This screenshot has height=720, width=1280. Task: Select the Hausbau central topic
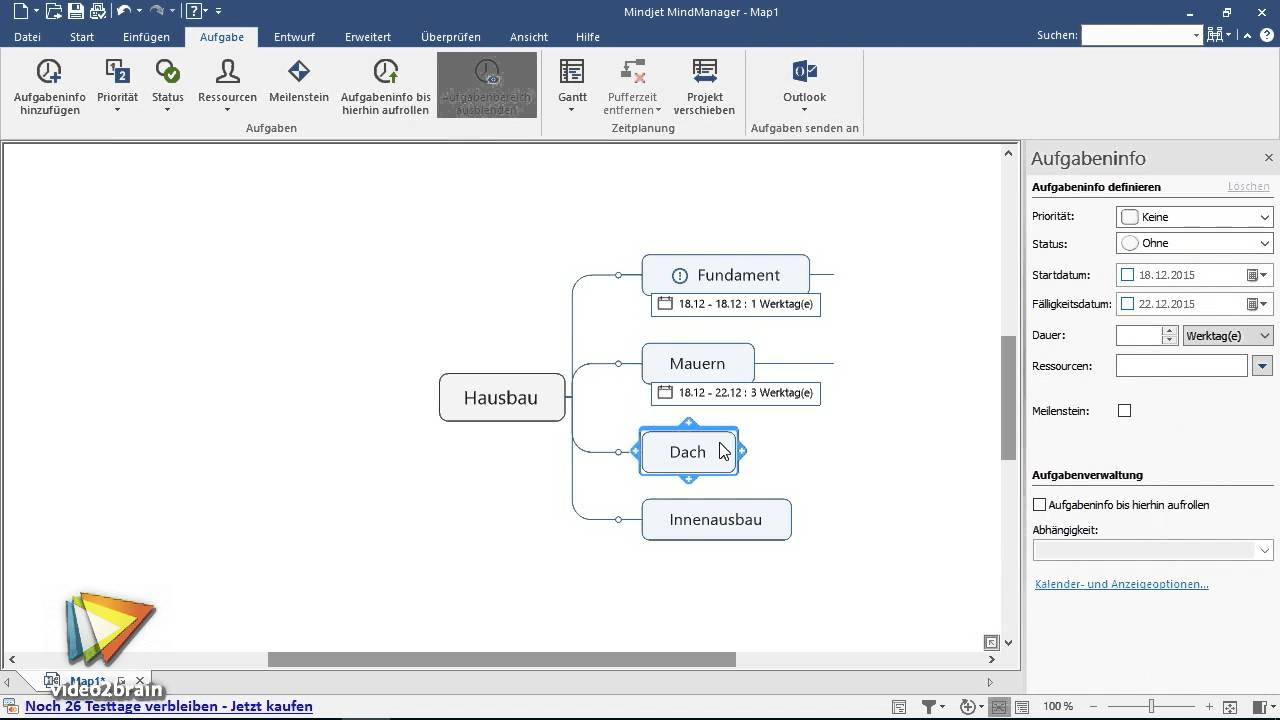[502, 397]
